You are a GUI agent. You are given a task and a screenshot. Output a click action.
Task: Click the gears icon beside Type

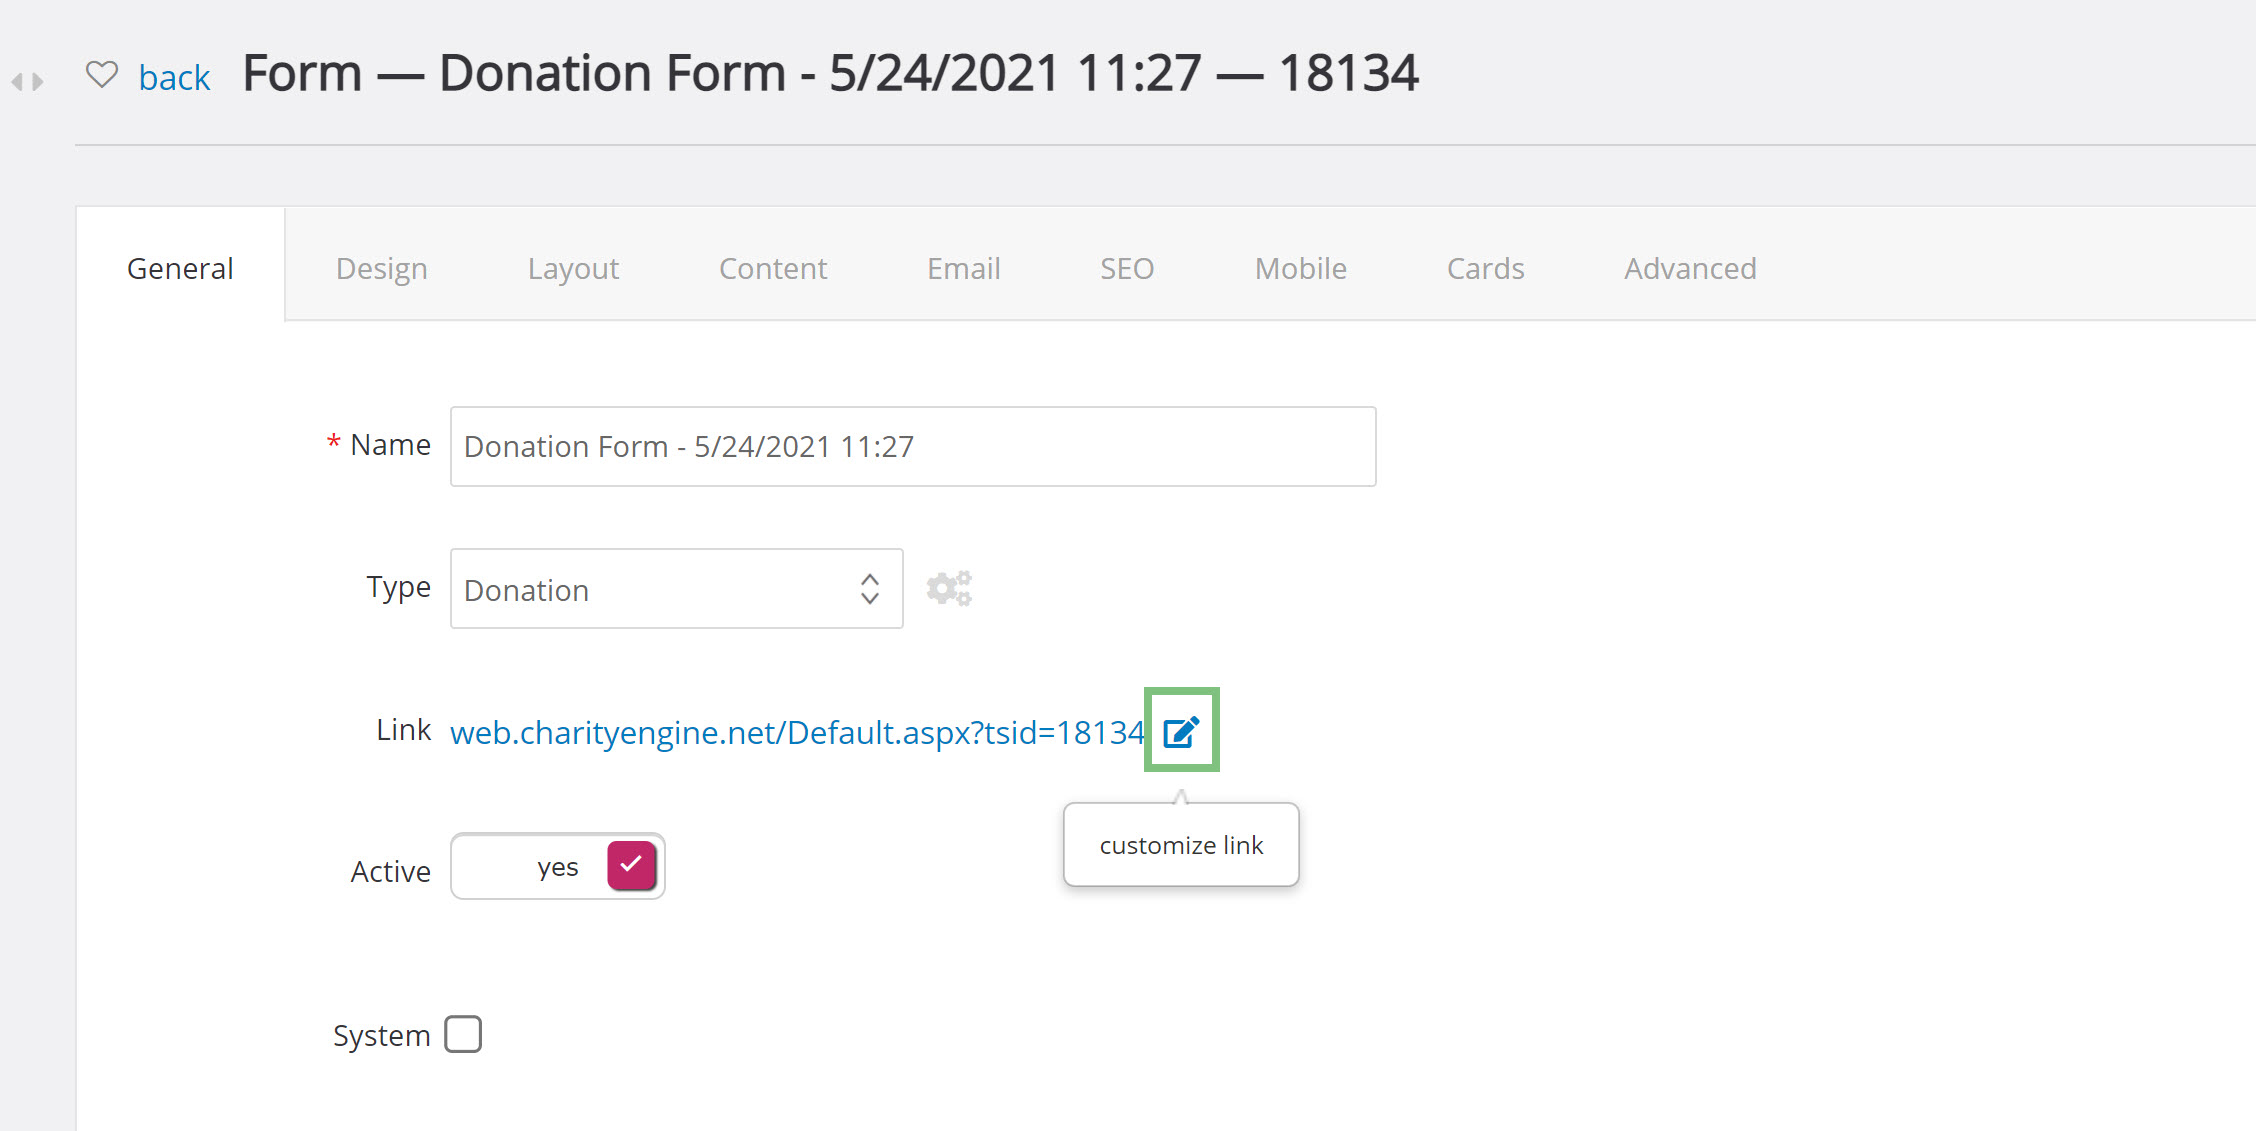949,588
